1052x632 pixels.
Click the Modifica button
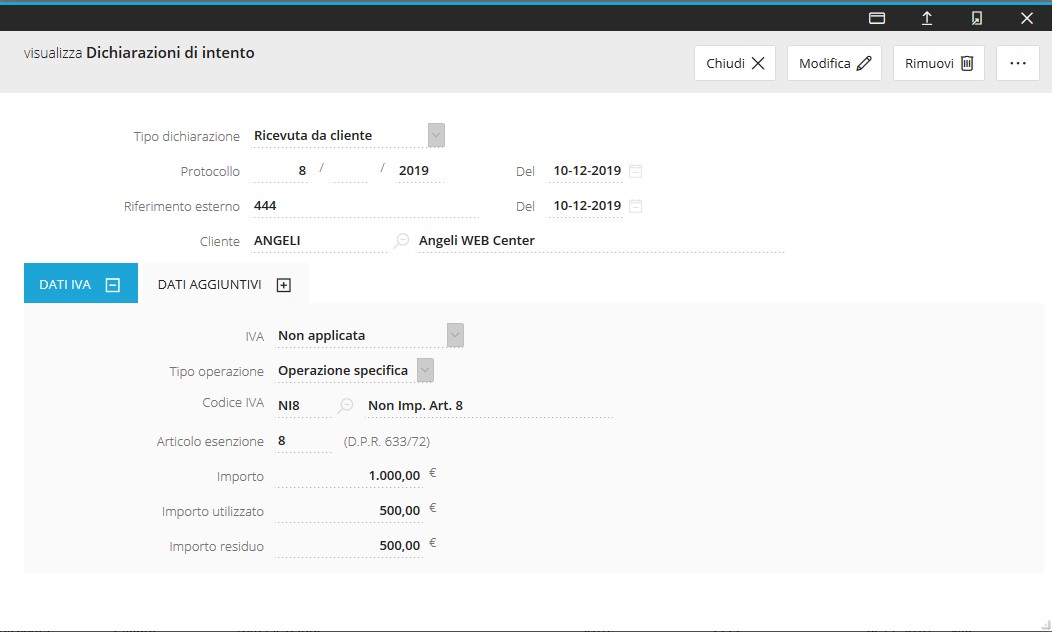835,63
